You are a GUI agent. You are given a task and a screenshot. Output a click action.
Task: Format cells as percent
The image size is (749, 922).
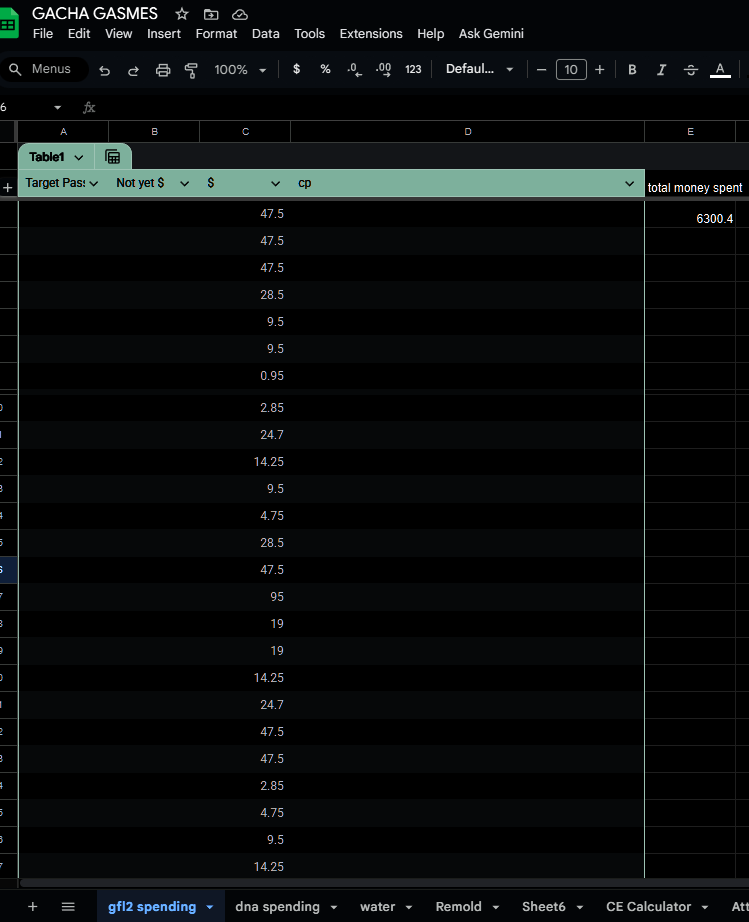tap(325, 69)
